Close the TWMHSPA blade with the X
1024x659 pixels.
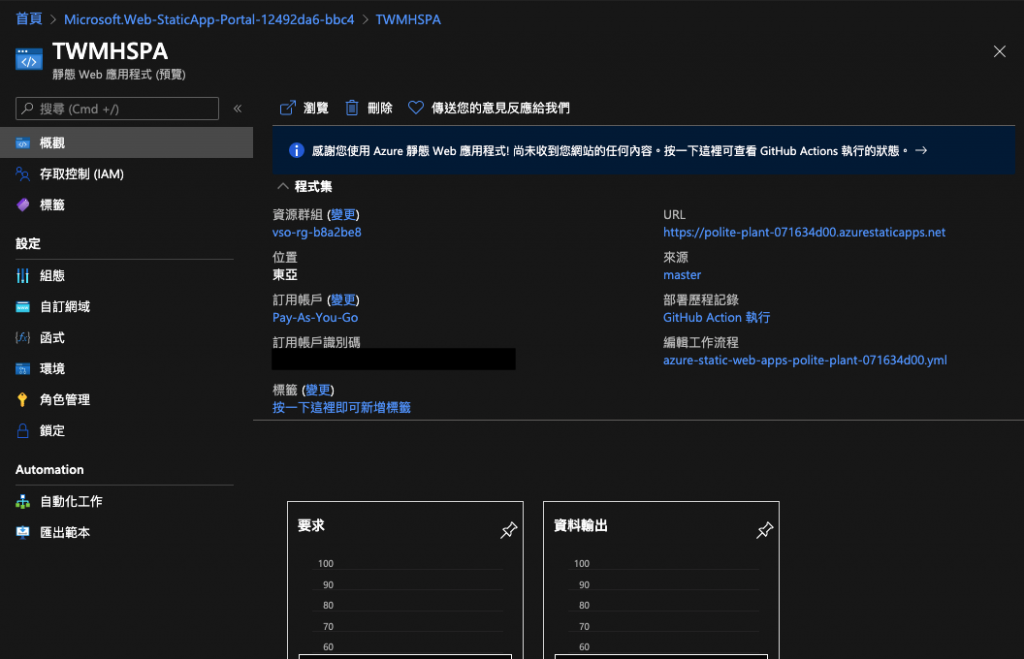point(999,52)
